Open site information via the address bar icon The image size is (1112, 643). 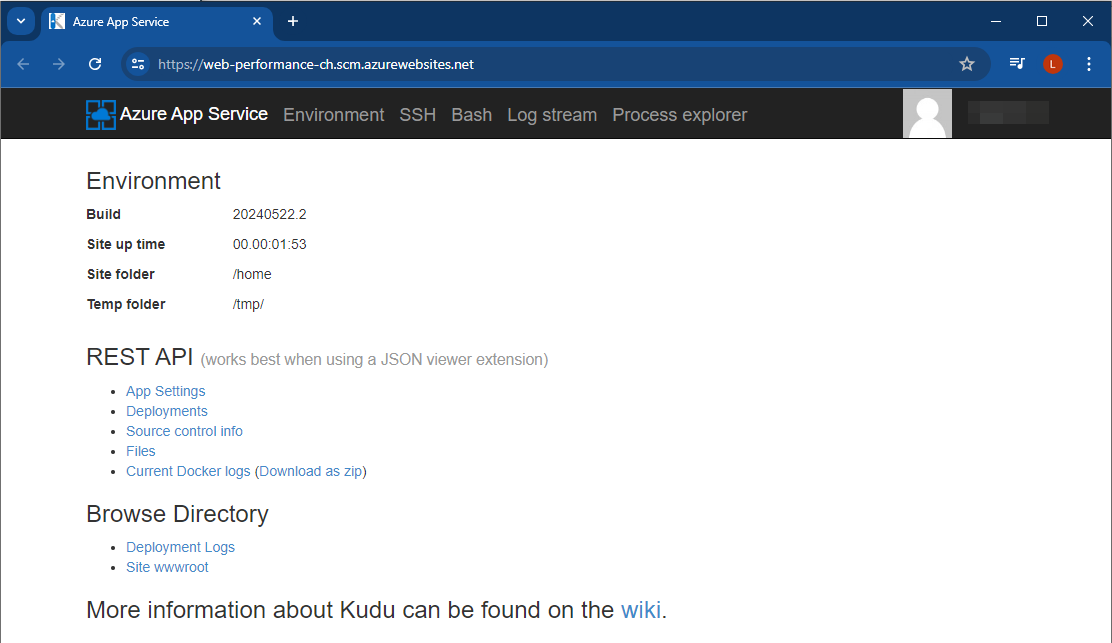pyautogui.click(x=137, y=63)
